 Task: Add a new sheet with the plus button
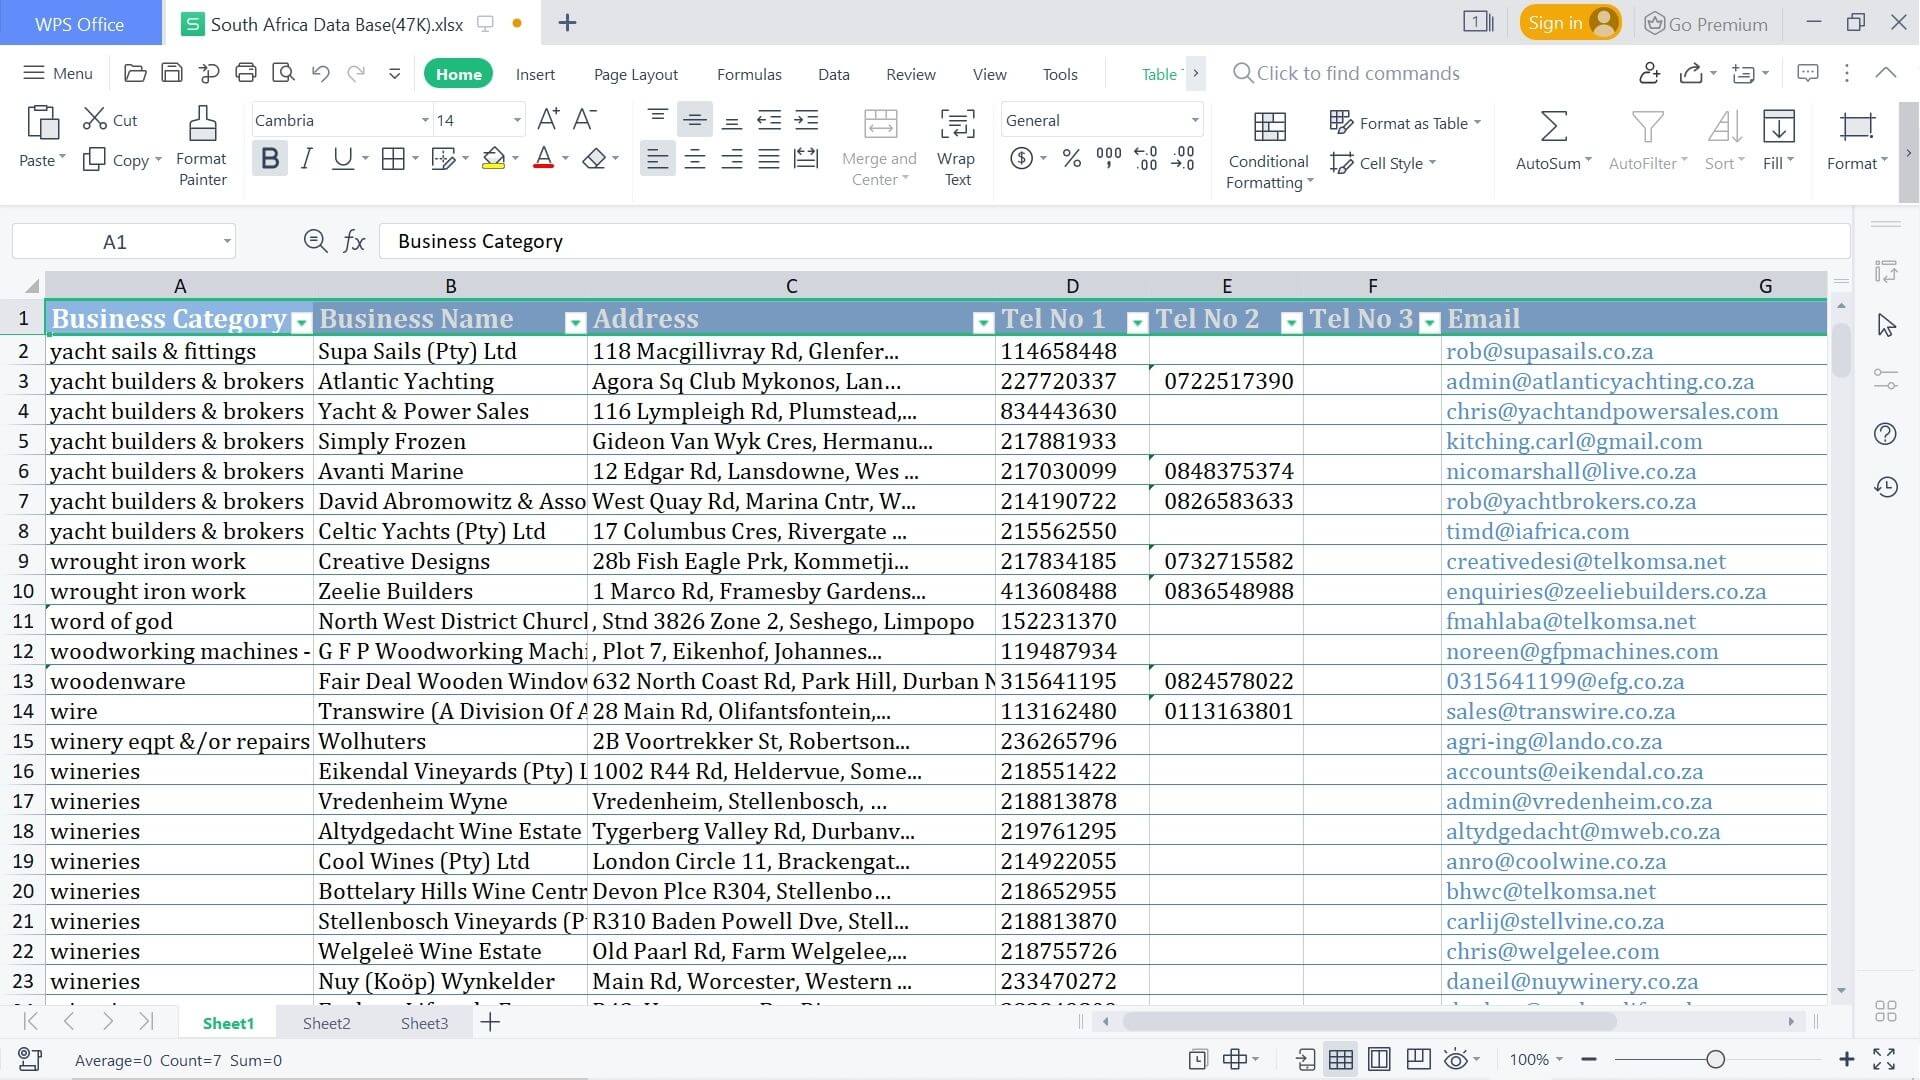click(490, 1022)
